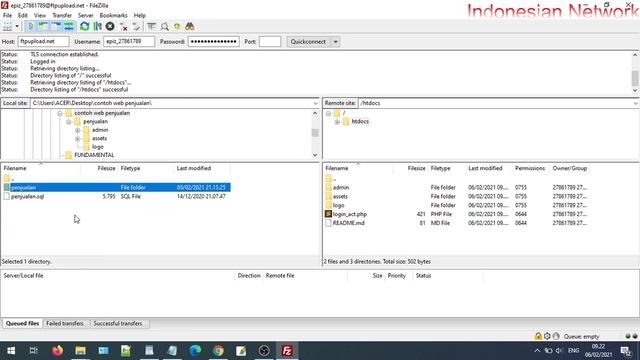Search for files with binoculars icon
This screenshot has height=360, width=640.
pyautogui.click(x=189, y=27)
